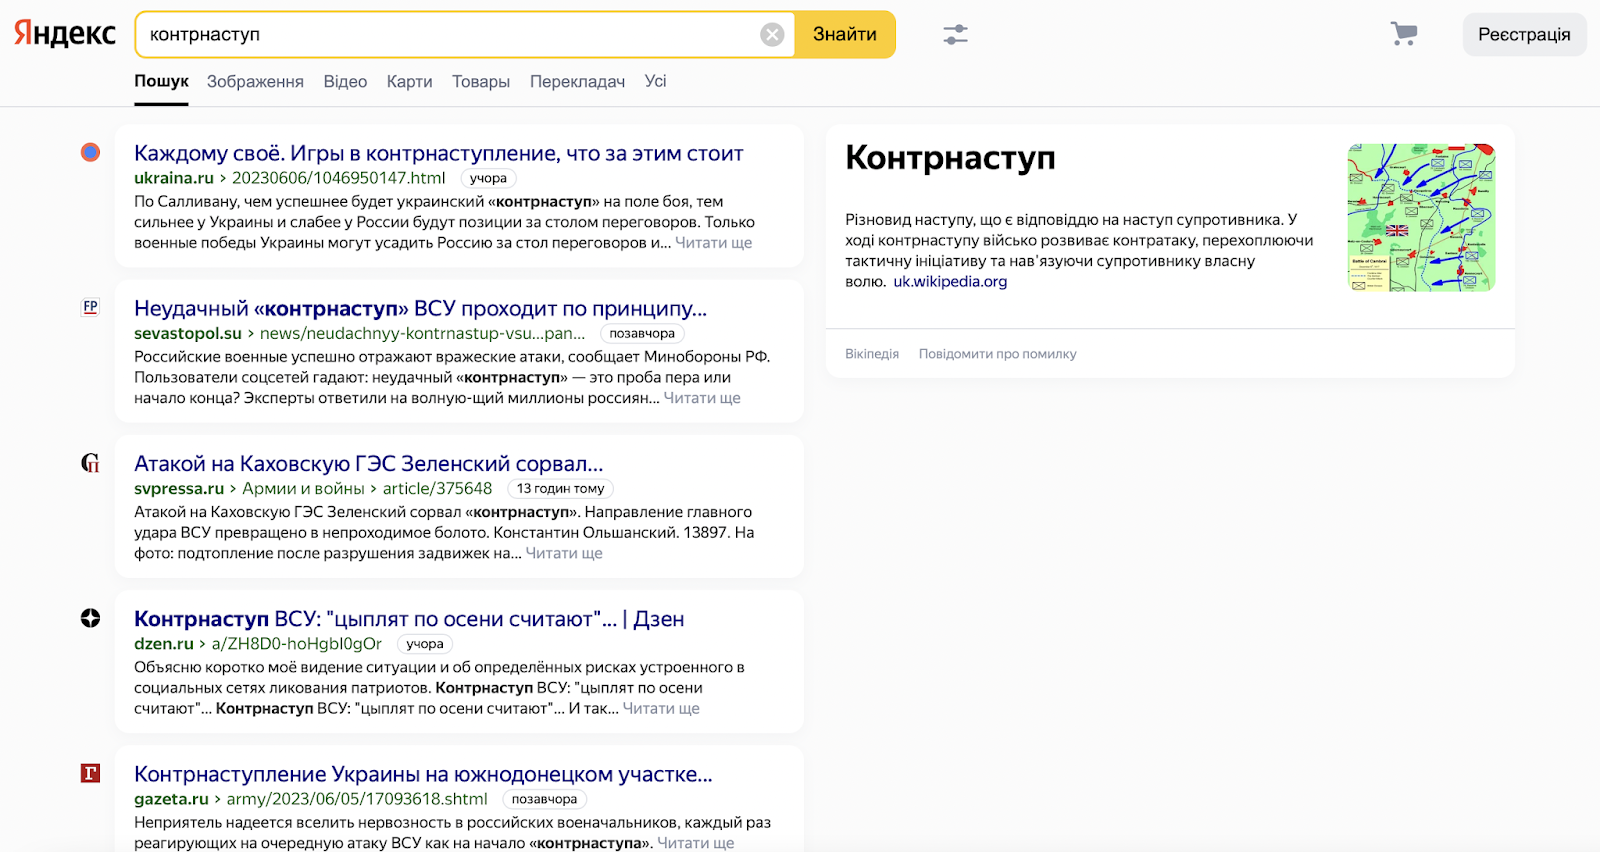The width and height of the screenshot is (1600, 852).
Task: Switch to the Відео tab
Action: (x=345, y=82)
